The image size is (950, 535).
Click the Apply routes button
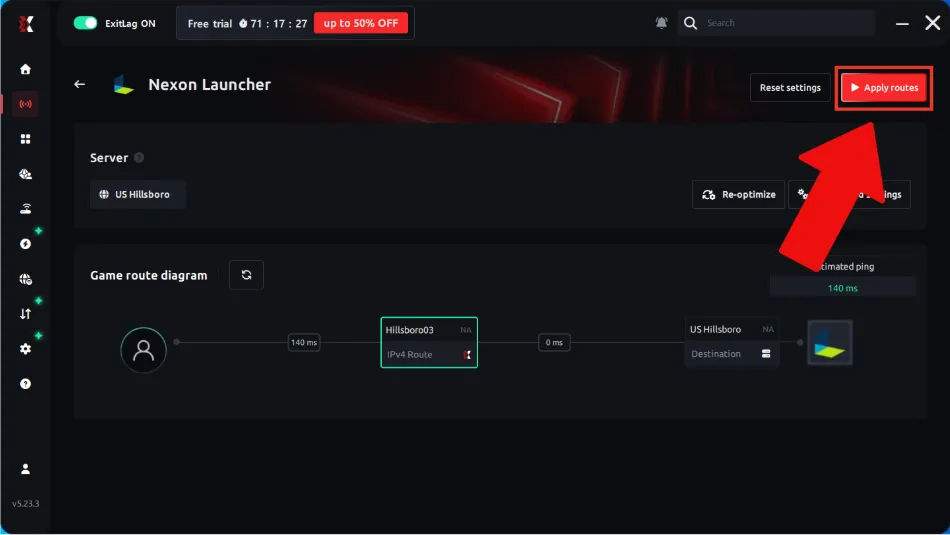click(884, 88)
